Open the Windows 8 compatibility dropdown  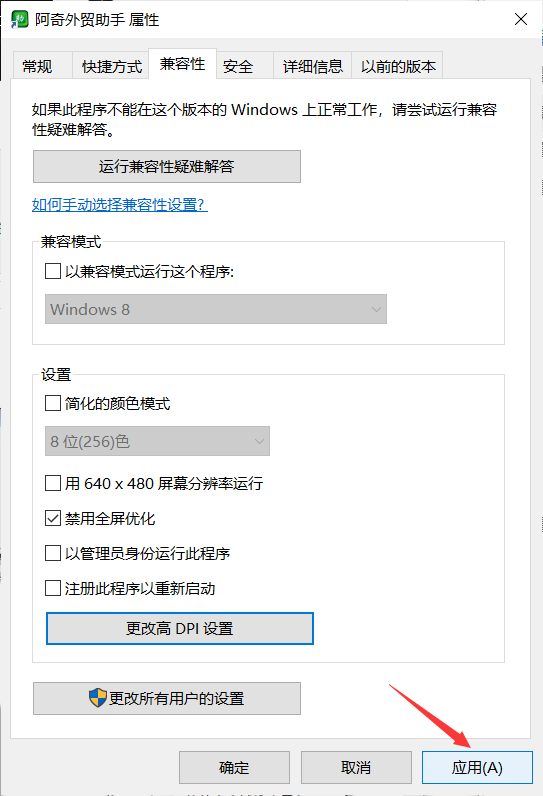pos(216,309)
